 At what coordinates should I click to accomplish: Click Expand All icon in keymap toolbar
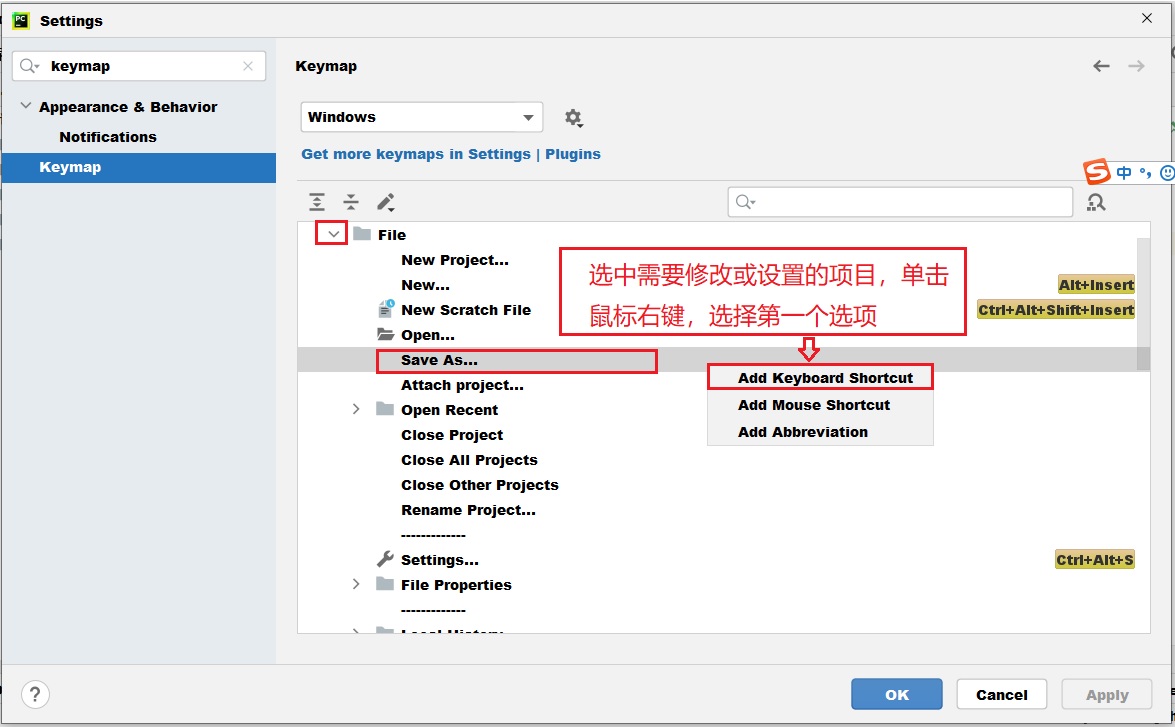click(317, 202)
